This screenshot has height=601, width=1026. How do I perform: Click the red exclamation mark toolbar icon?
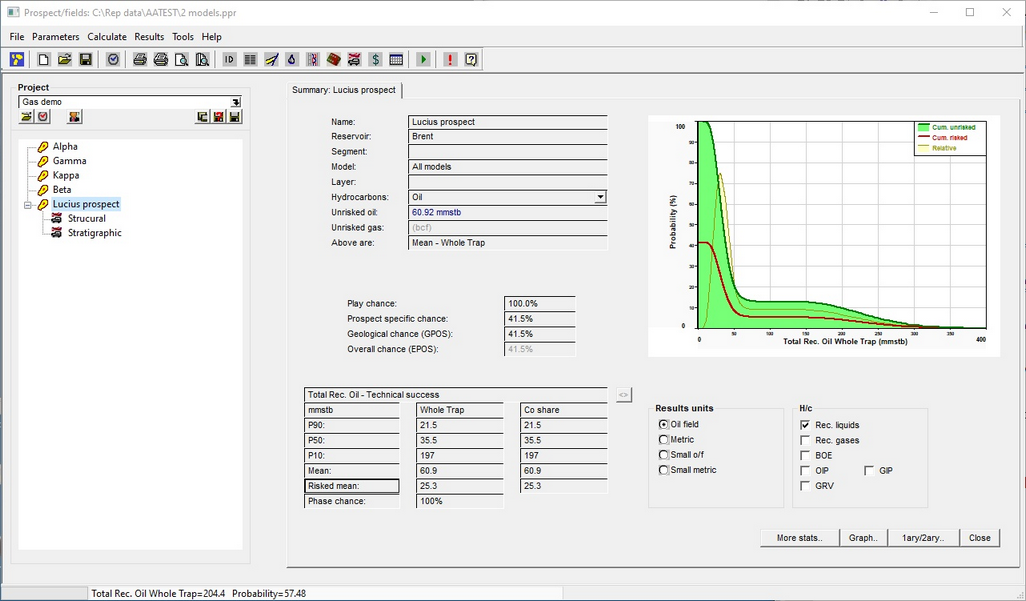[x=450, y=60]
